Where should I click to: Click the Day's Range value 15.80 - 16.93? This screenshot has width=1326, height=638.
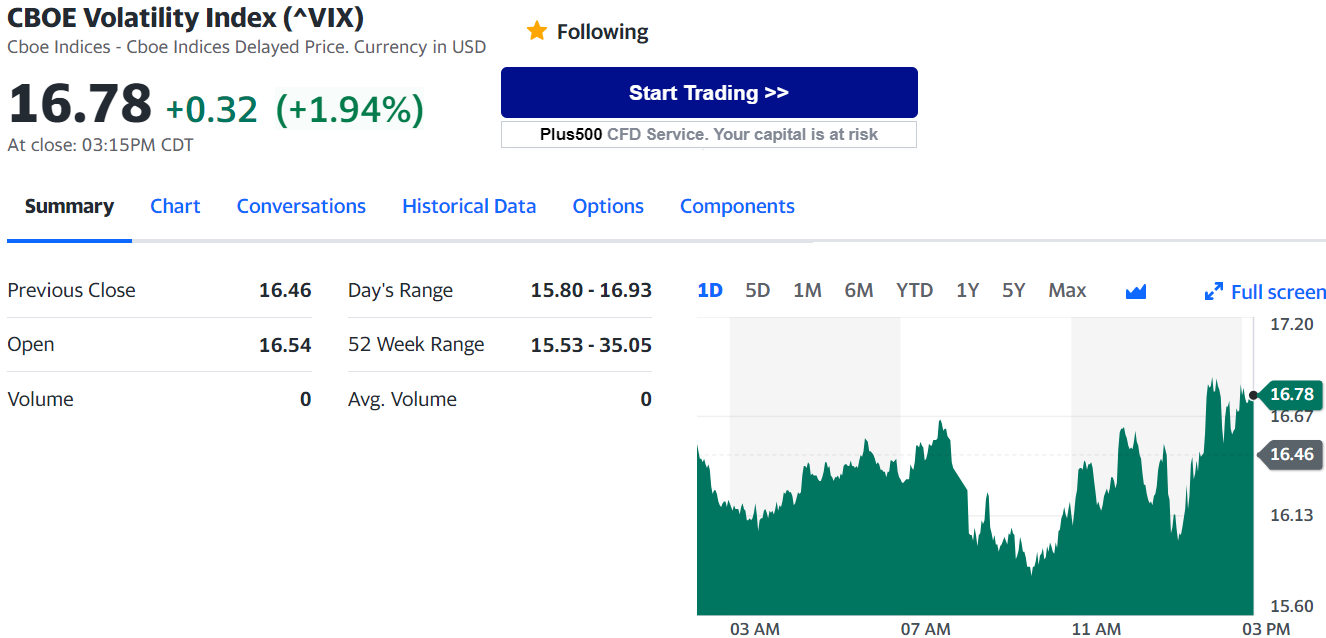[591, 290]
